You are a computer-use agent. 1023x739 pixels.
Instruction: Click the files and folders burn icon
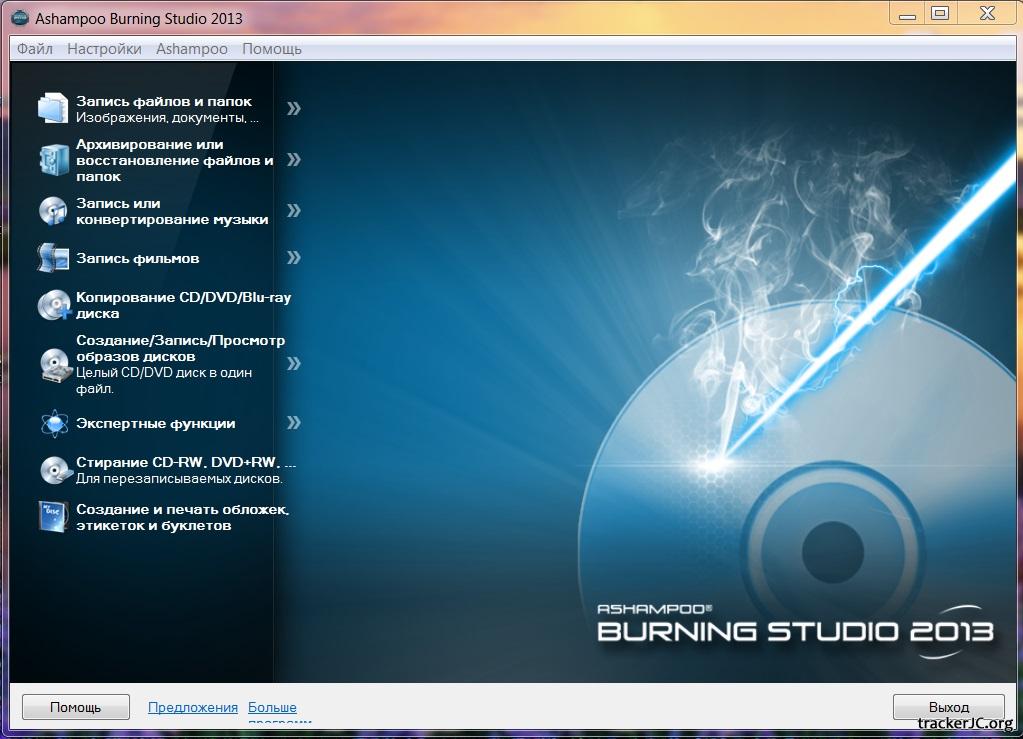pyautogui.click(x=52, y=108)
